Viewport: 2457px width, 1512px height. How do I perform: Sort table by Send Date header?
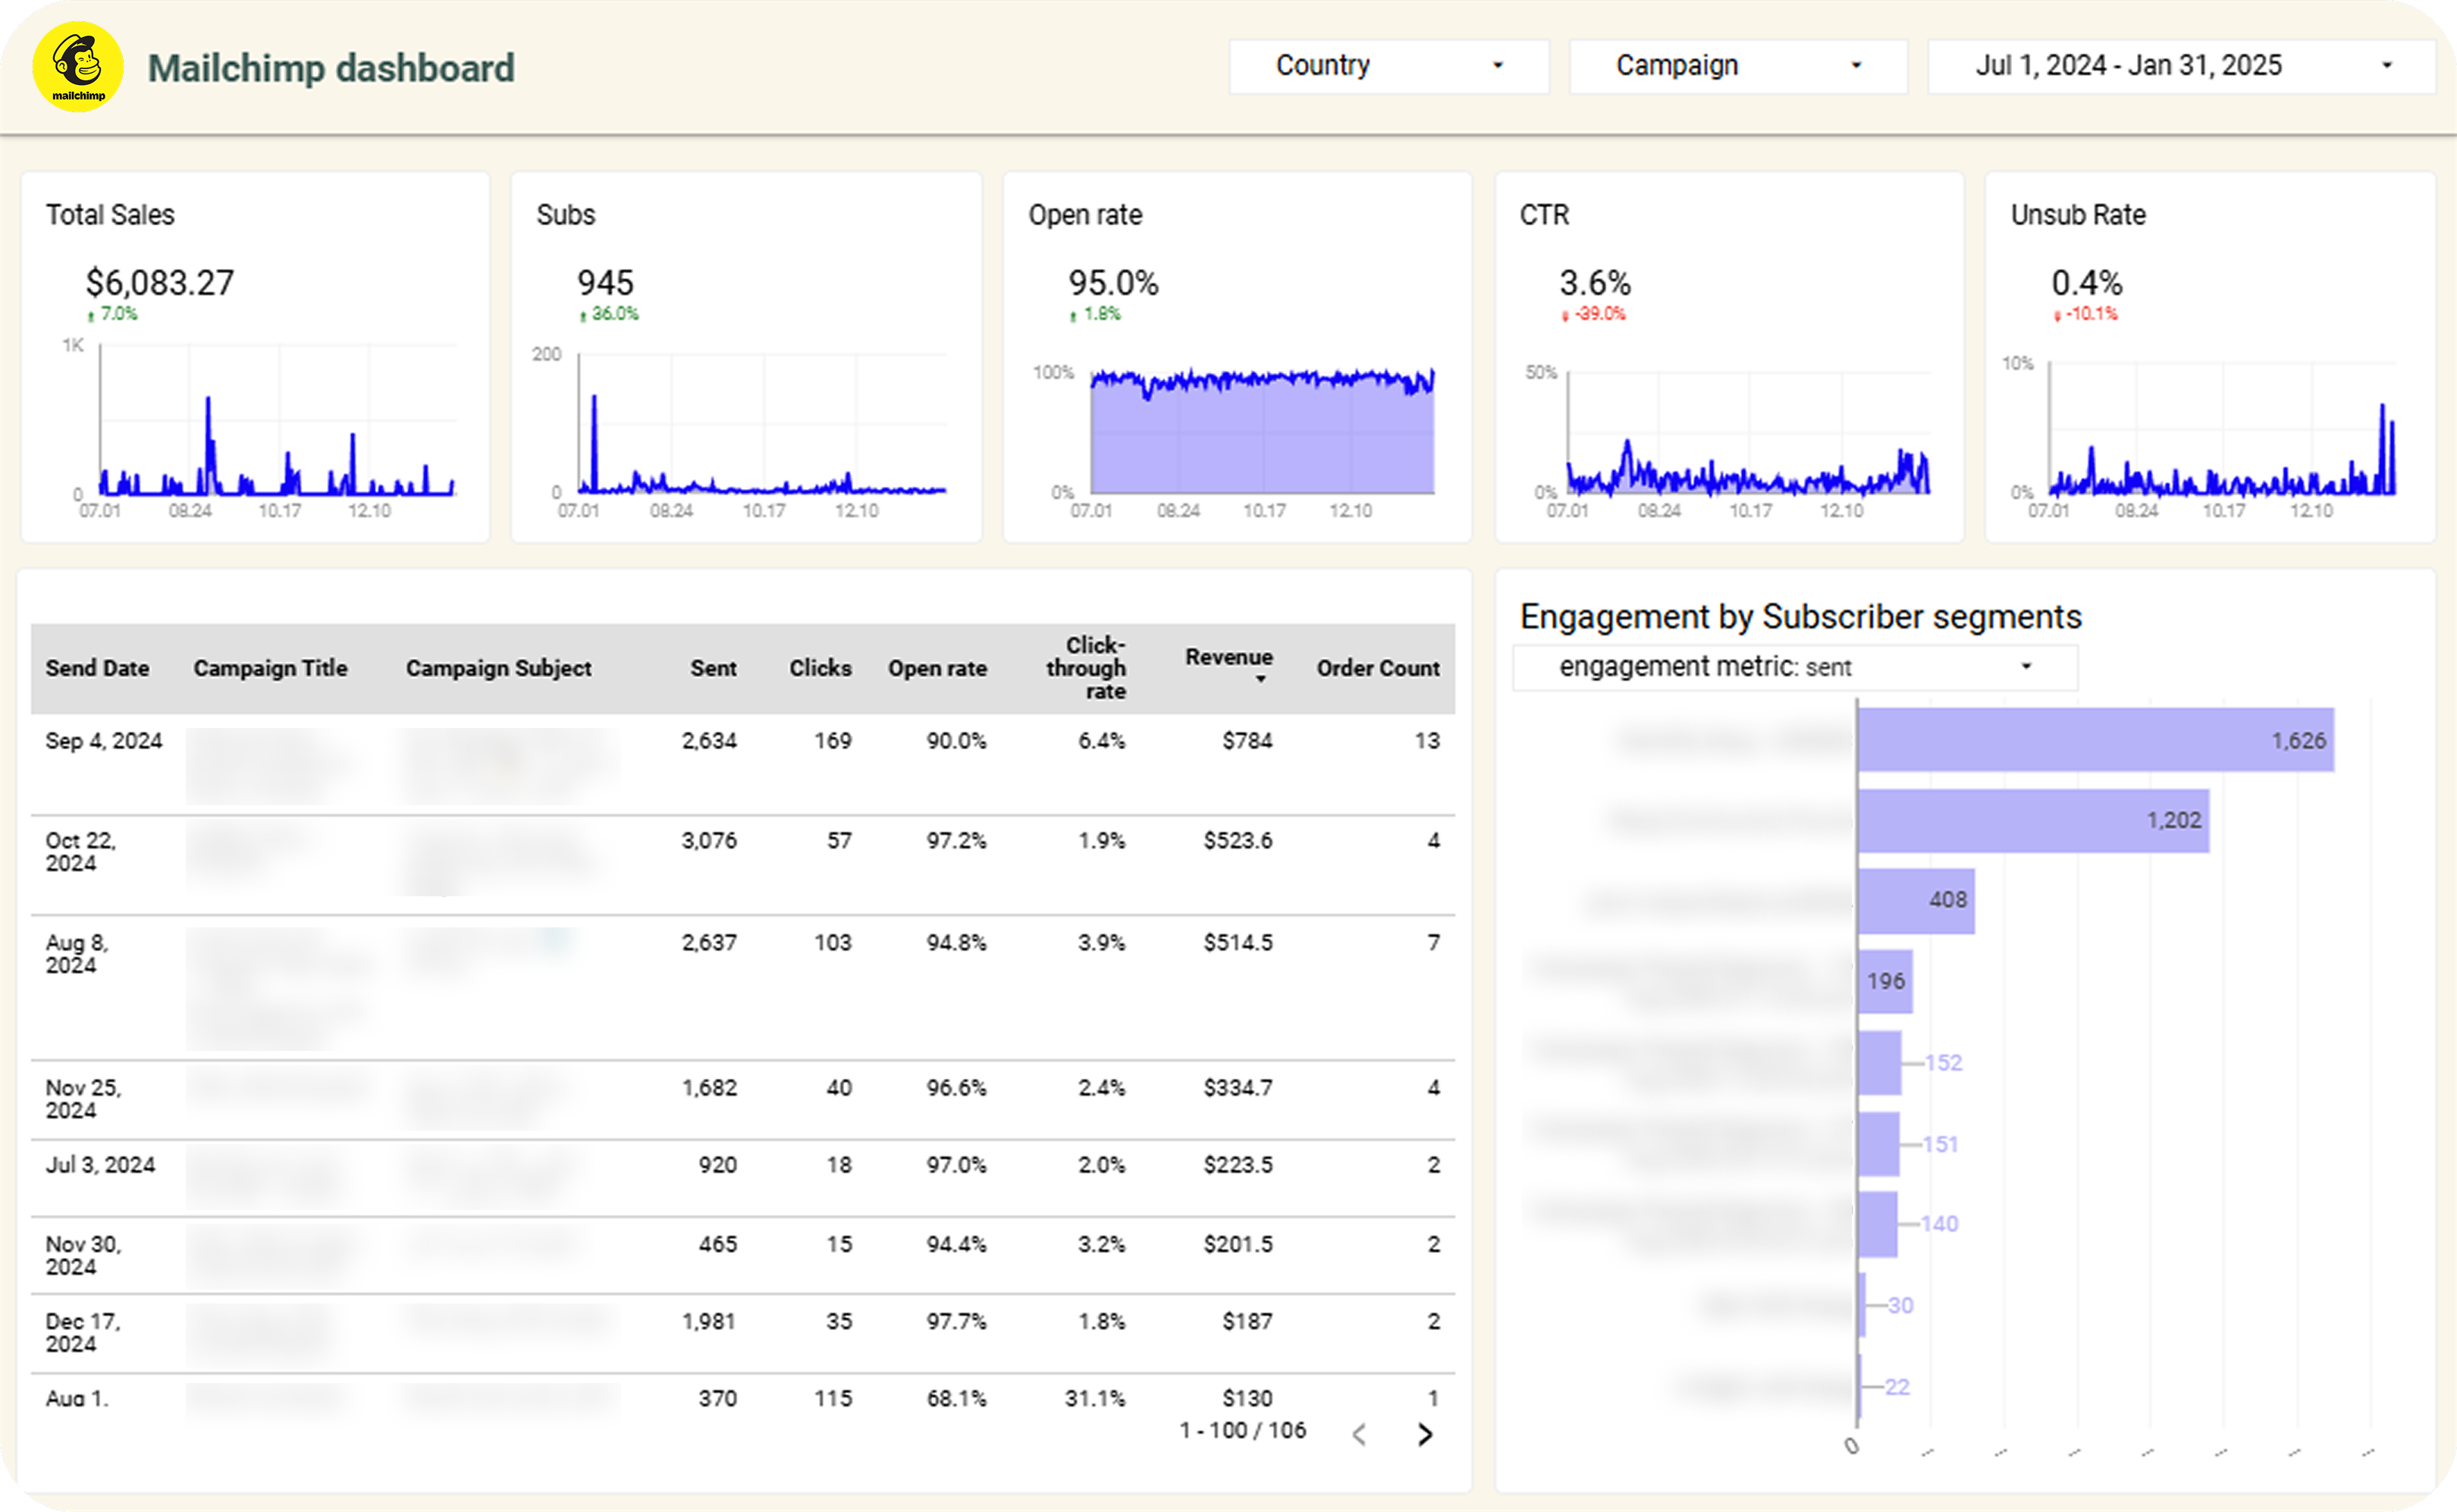pyautogui.click(x=97, y=668)
